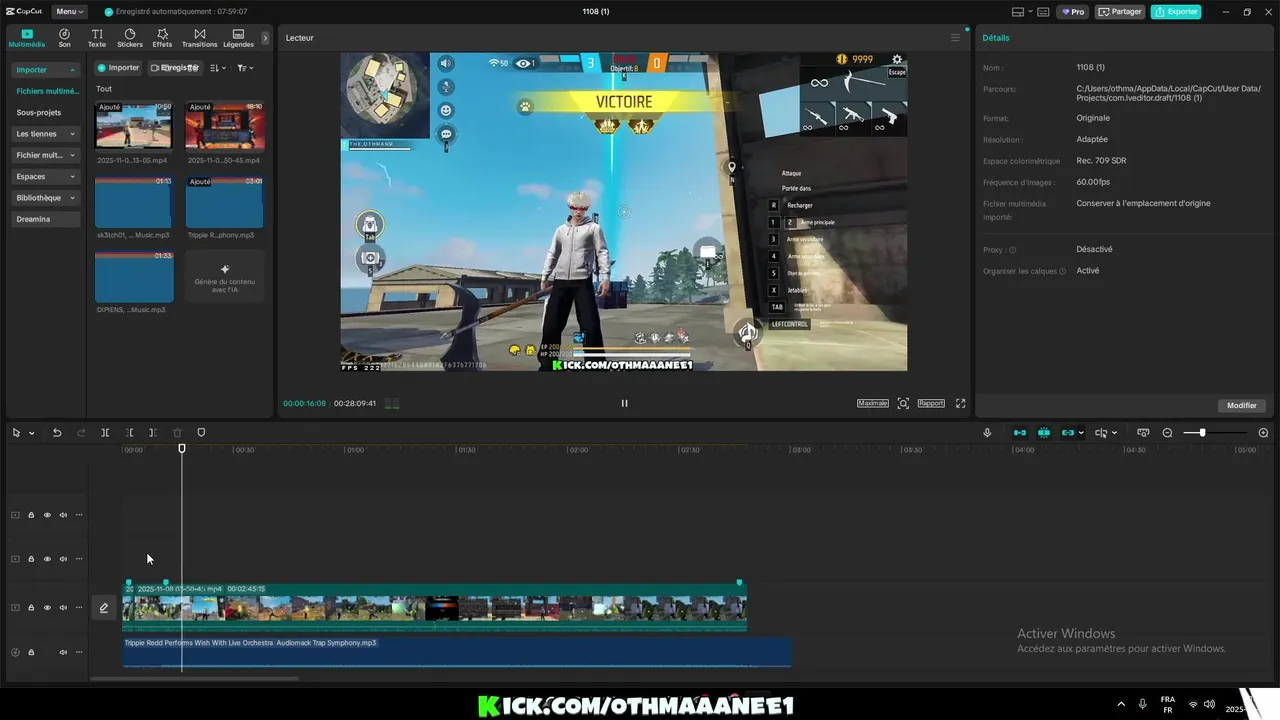Switch to the Effets tab

click(x=162, y=38)
